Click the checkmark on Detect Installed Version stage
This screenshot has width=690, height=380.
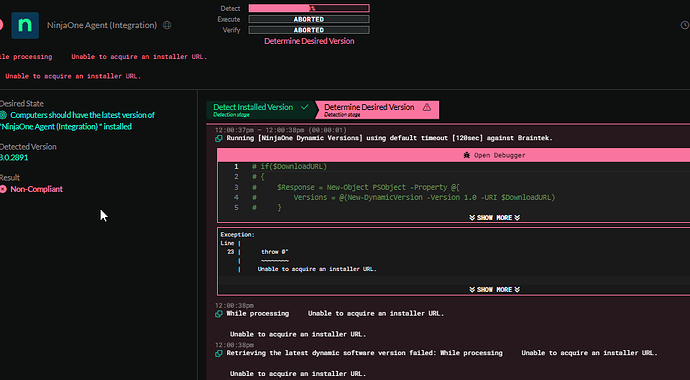coord(305,107)
